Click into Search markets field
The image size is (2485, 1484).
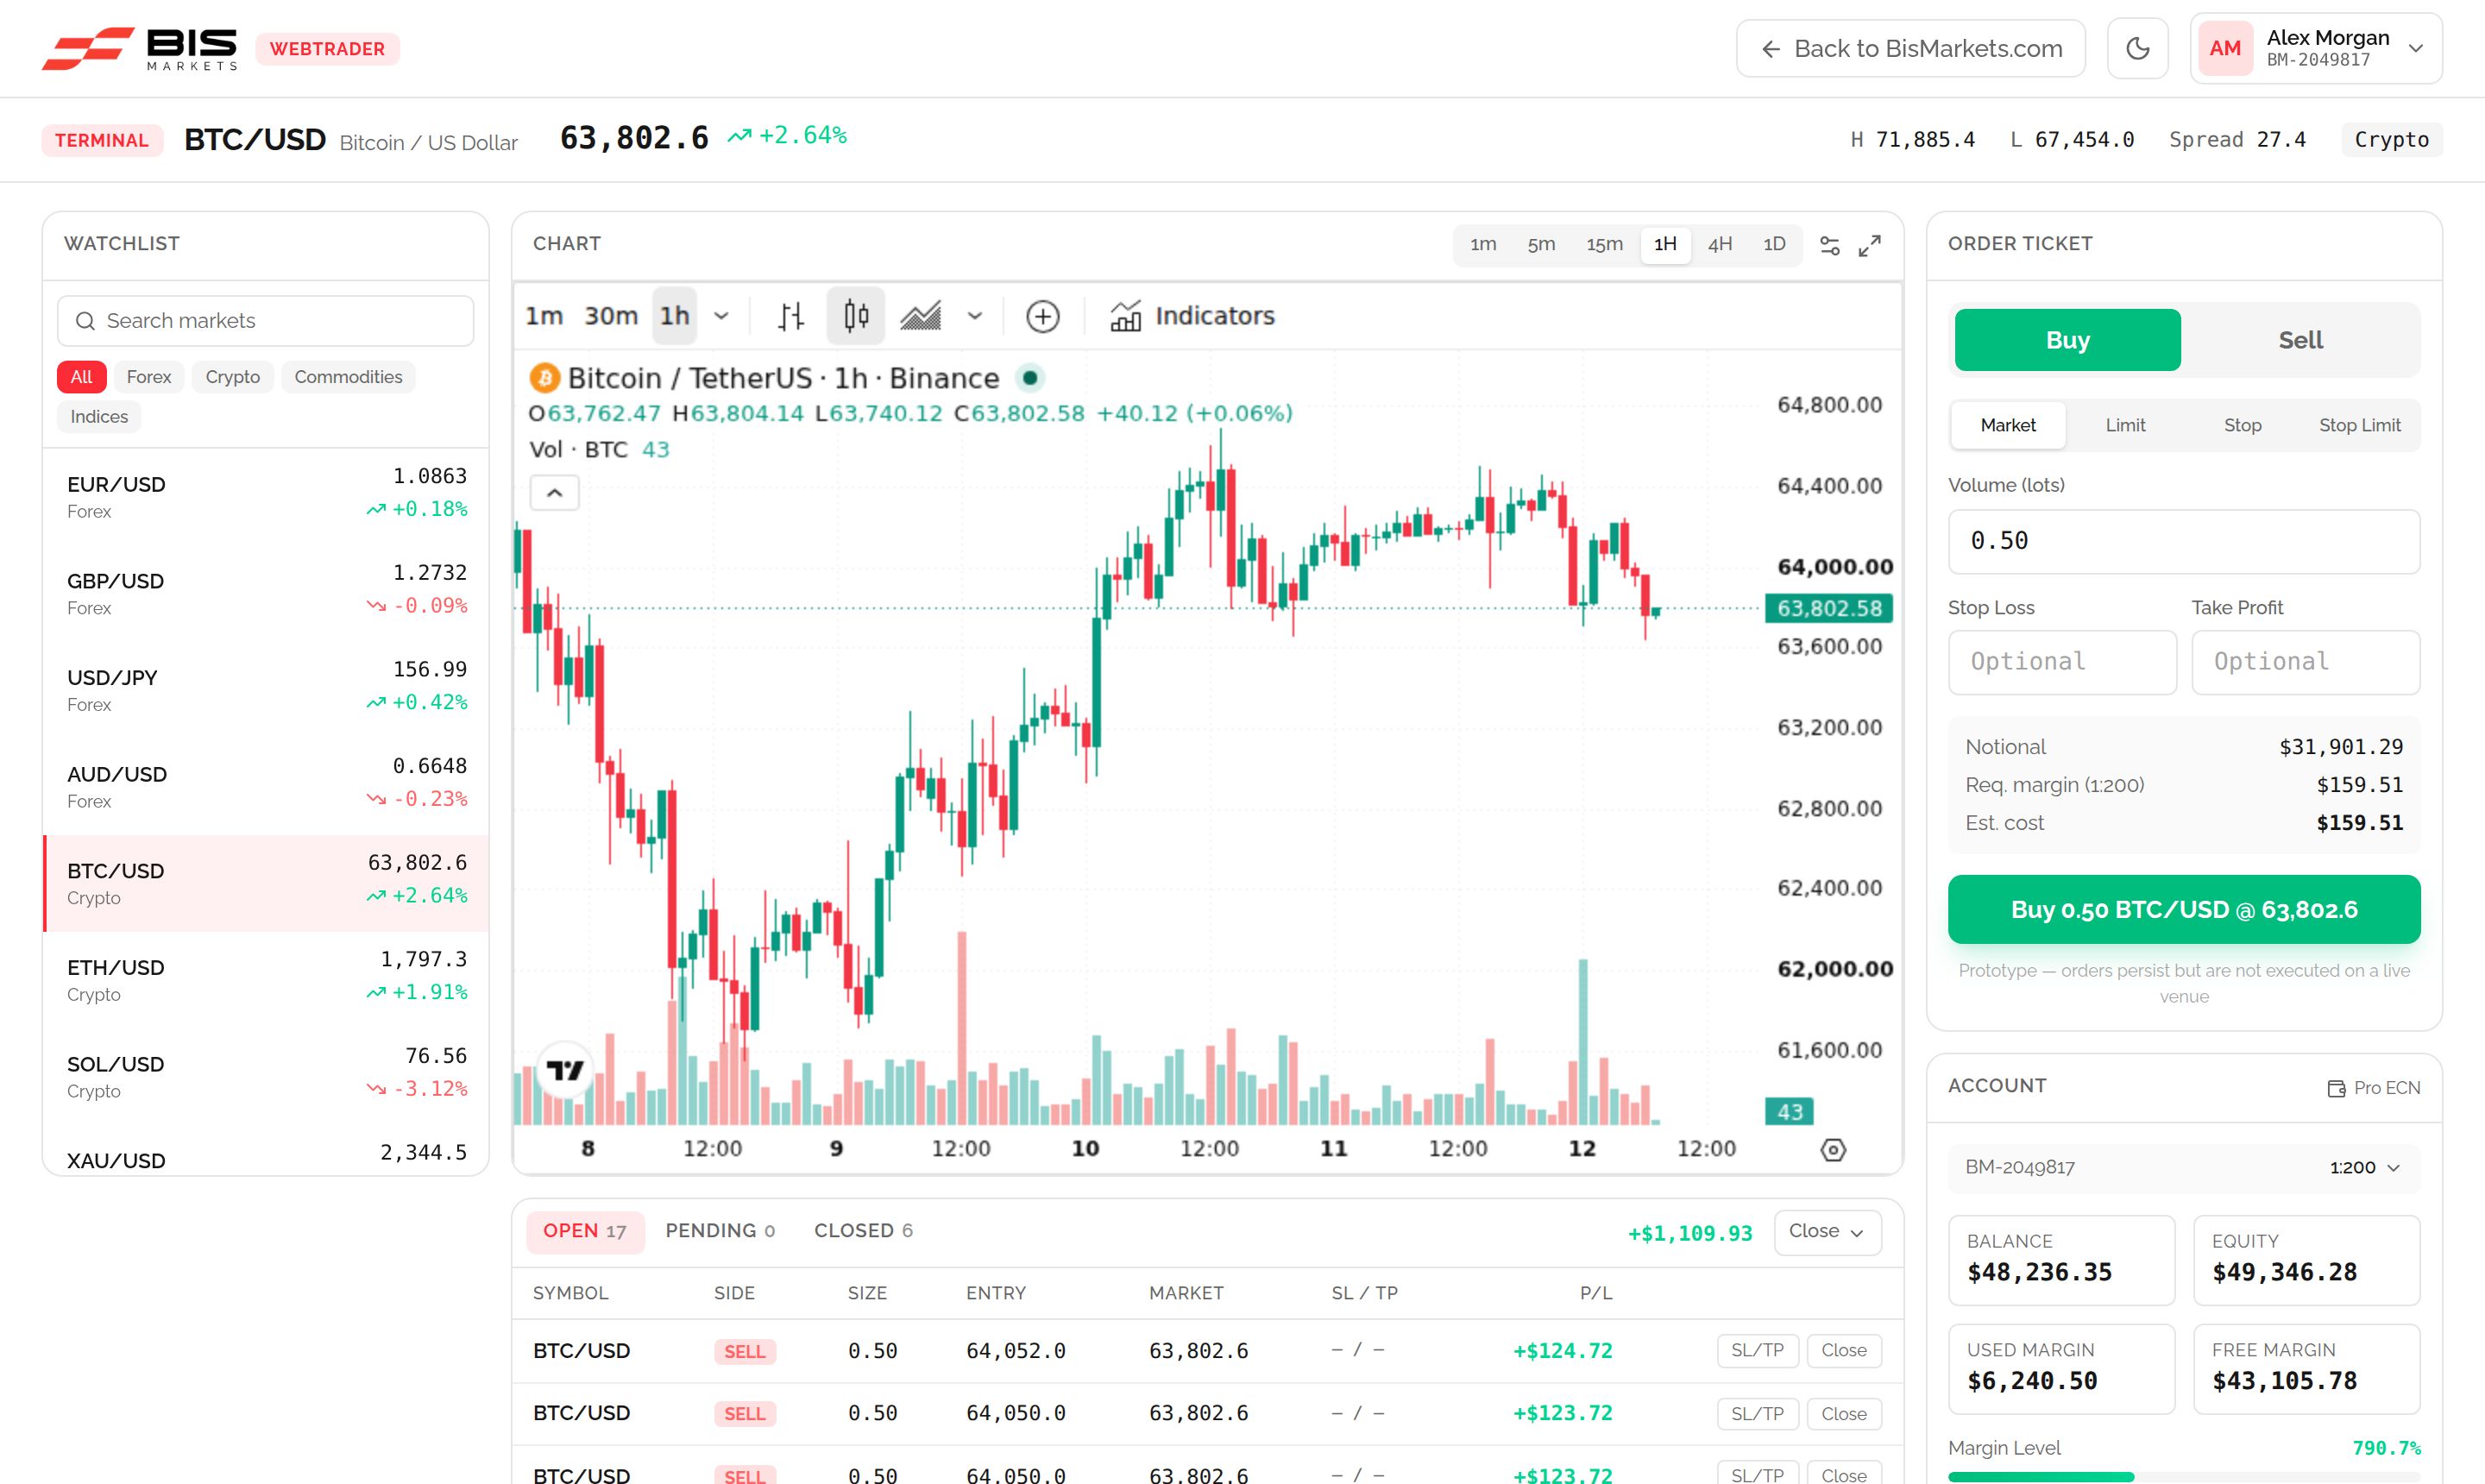(265, 321)
